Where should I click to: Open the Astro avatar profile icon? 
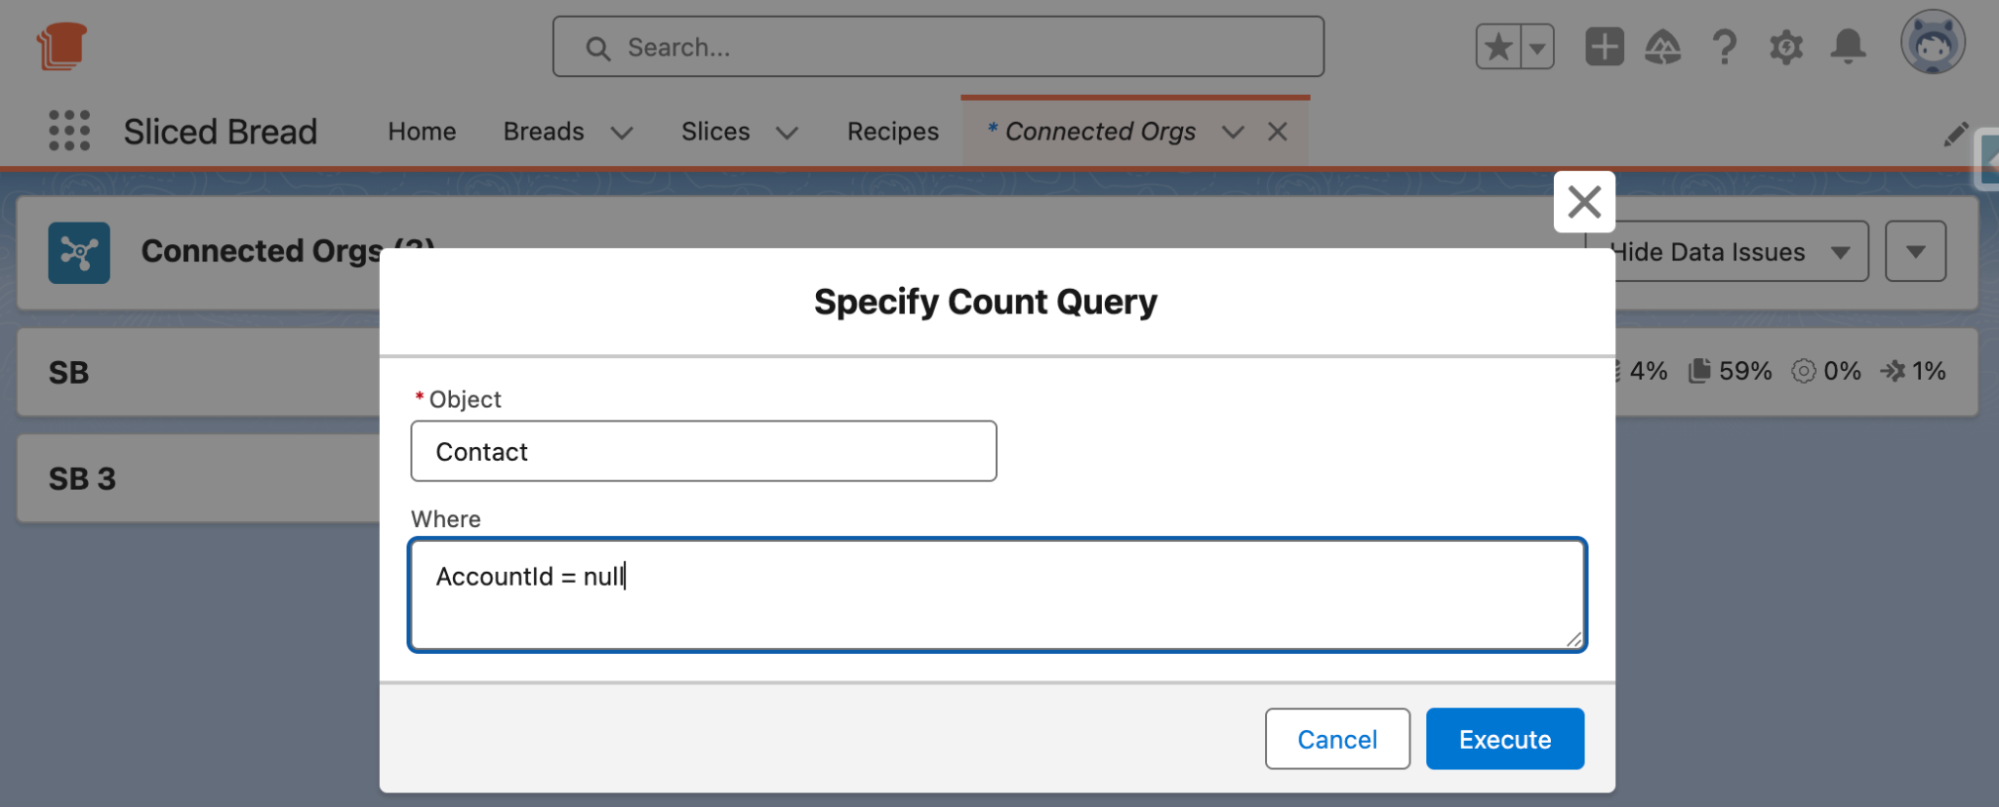click(x=1932, y=42)
